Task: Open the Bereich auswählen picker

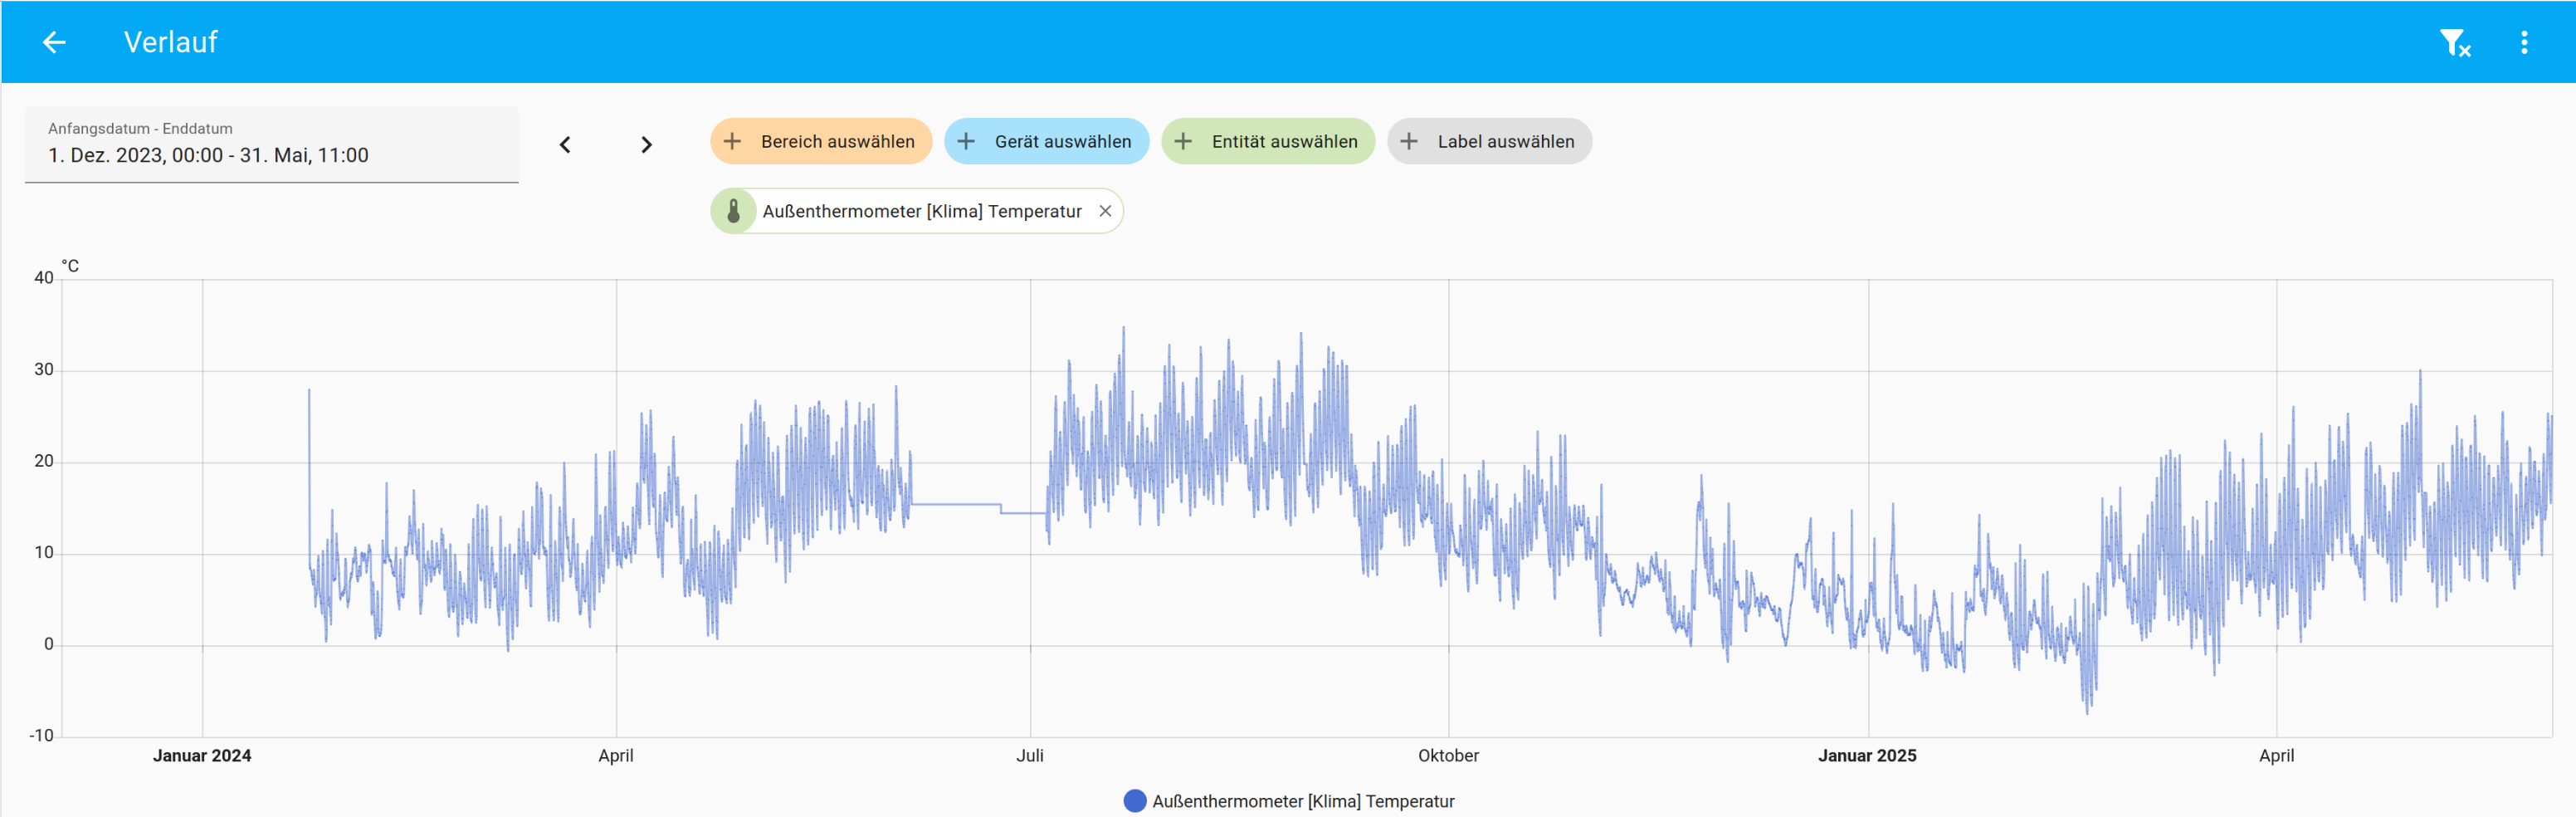Action: (837, 142)
